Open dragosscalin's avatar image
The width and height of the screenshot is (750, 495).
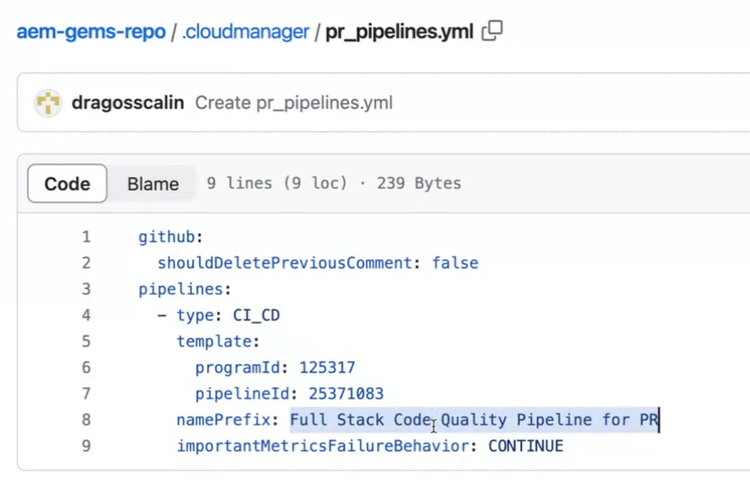[x=48, y=103]
